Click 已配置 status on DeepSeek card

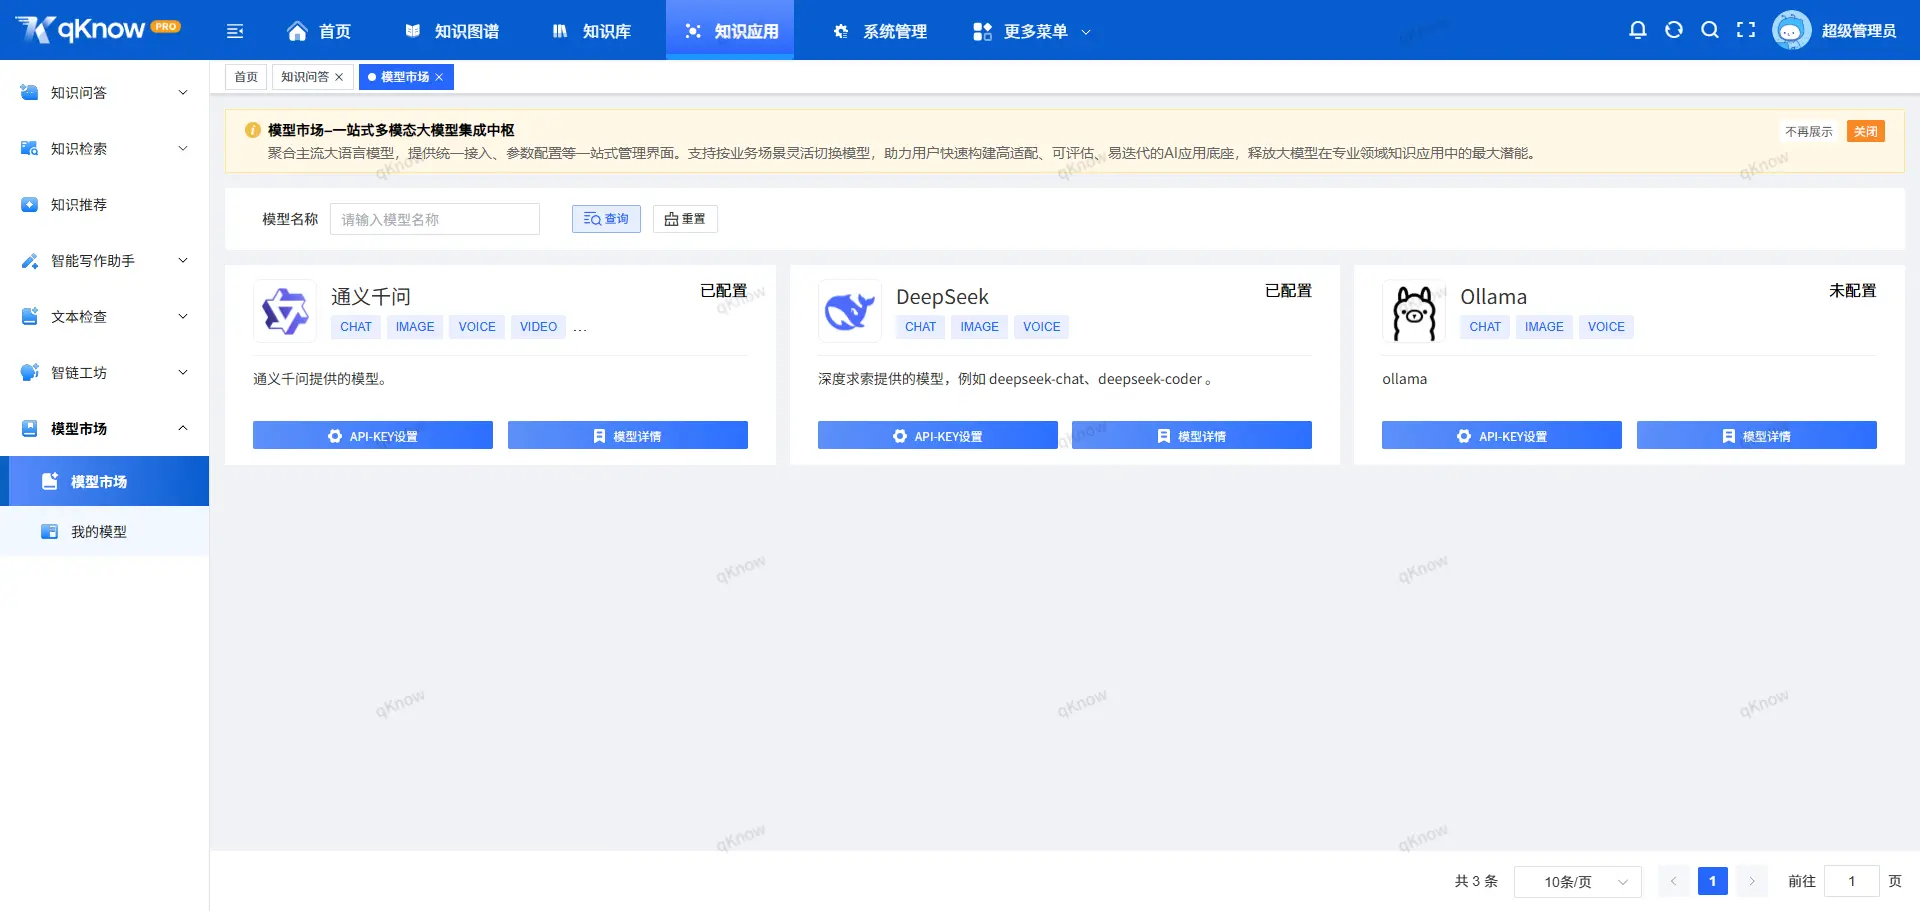tap(1288, 290)
